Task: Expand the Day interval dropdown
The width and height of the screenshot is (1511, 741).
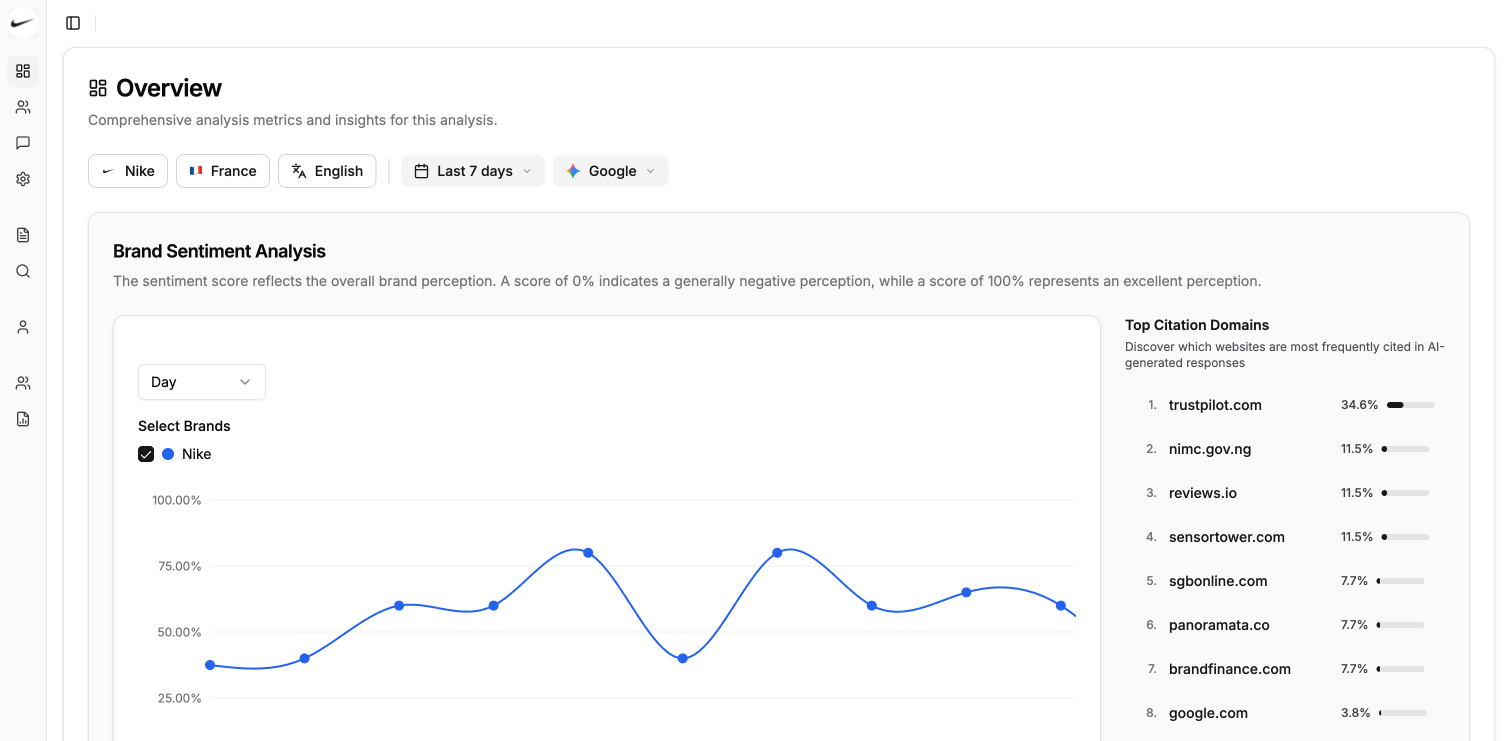Action: coord(201,382)
